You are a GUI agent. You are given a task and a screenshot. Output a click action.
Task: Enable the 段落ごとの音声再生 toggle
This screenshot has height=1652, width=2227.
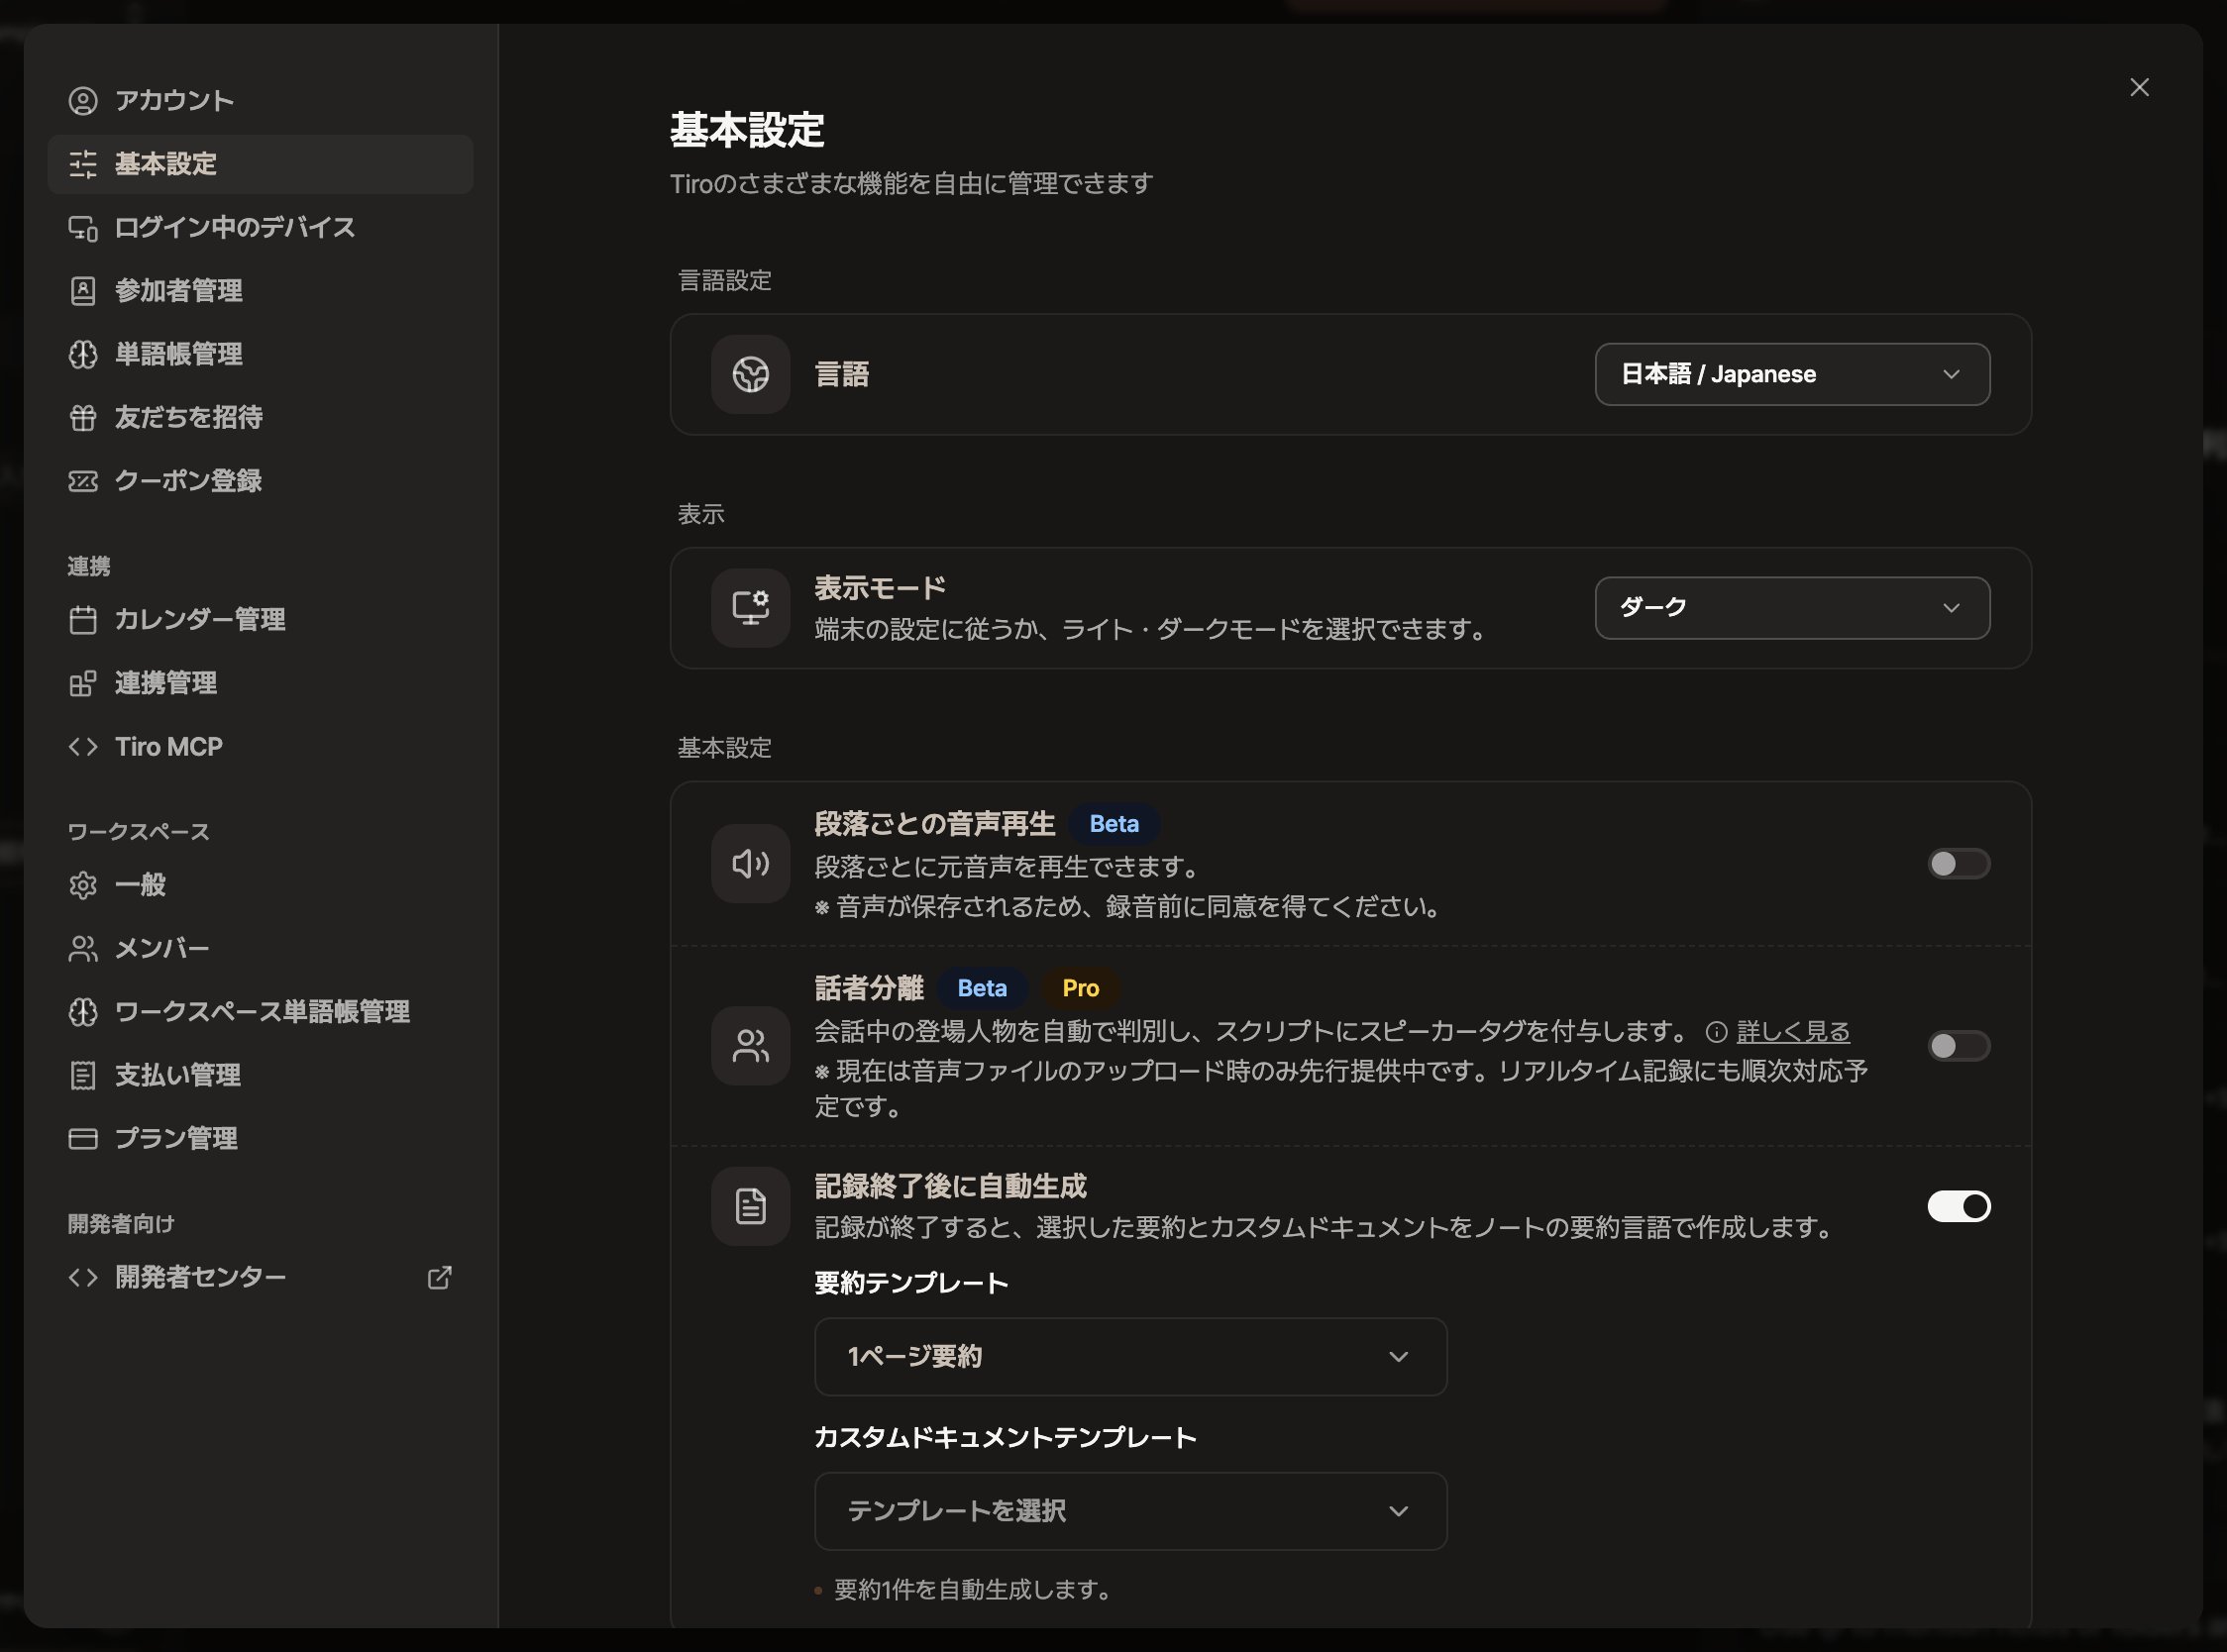pyautogui.click(x=1958, y=864)
